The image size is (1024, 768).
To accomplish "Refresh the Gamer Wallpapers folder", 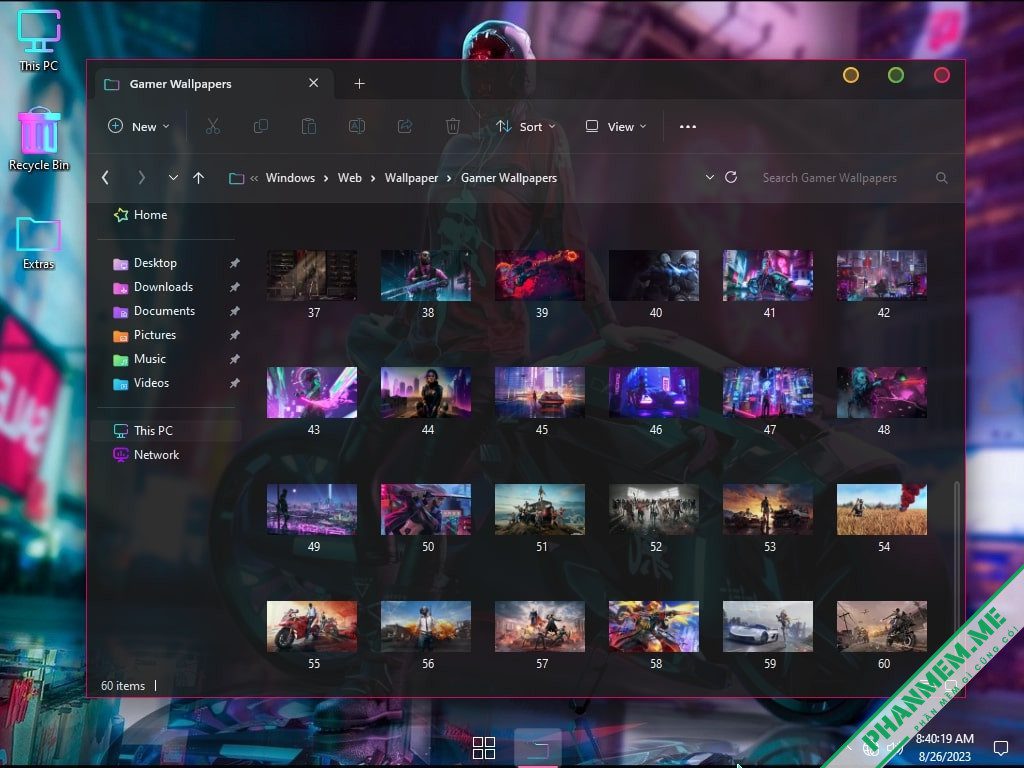I will (731, 177).
